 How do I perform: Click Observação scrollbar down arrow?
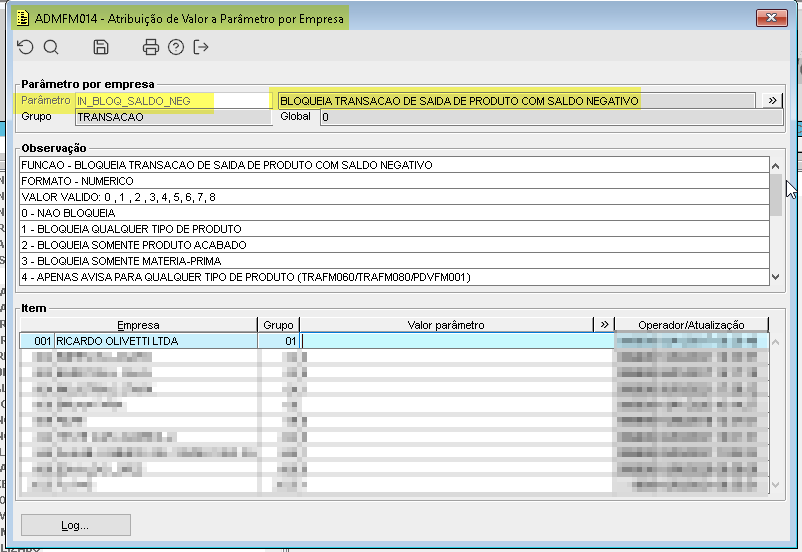pos(776,277)
